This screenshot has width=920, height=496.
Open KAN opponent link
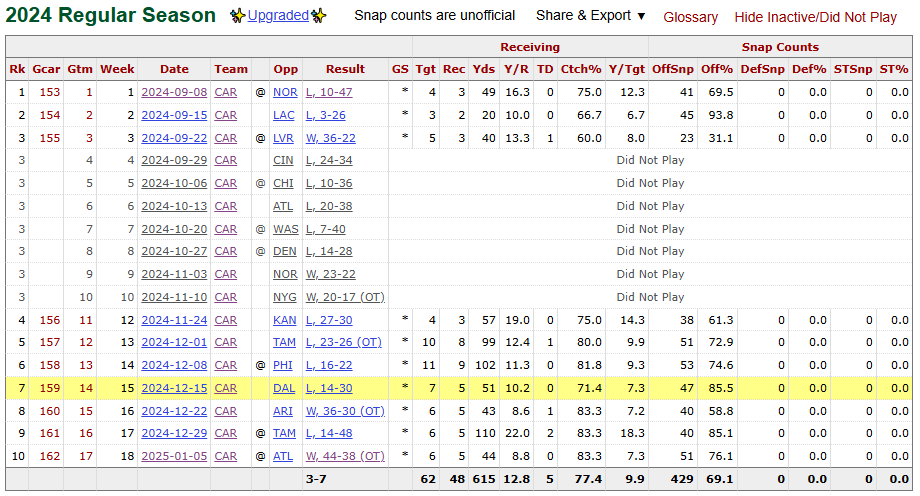click(x=285, y=320)
